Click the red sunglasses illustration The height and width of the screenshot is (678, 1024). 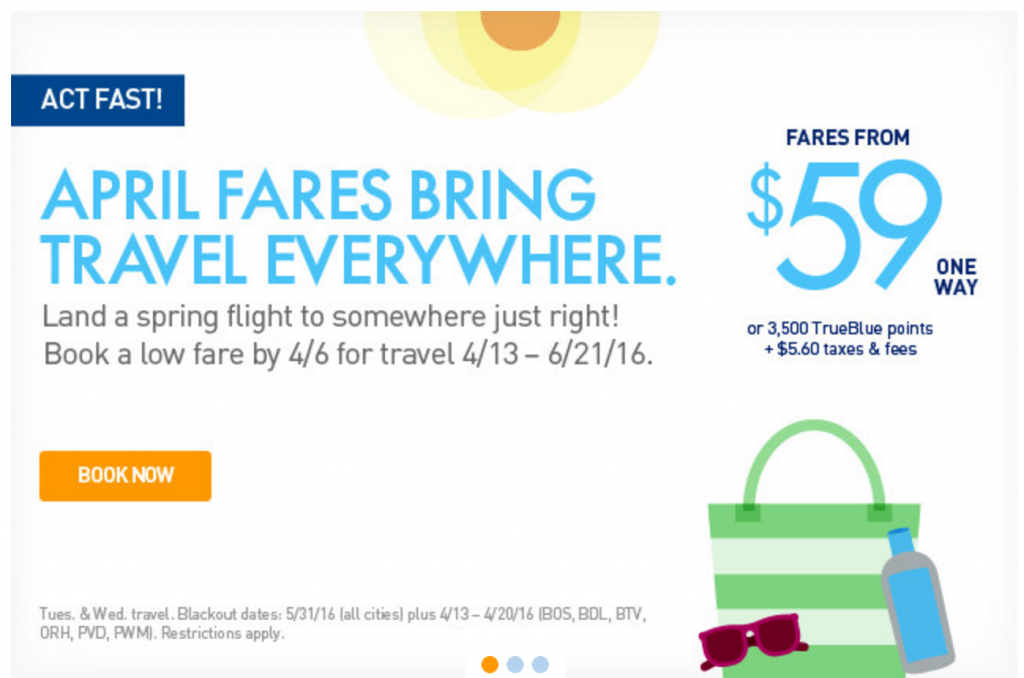[751, 641]
